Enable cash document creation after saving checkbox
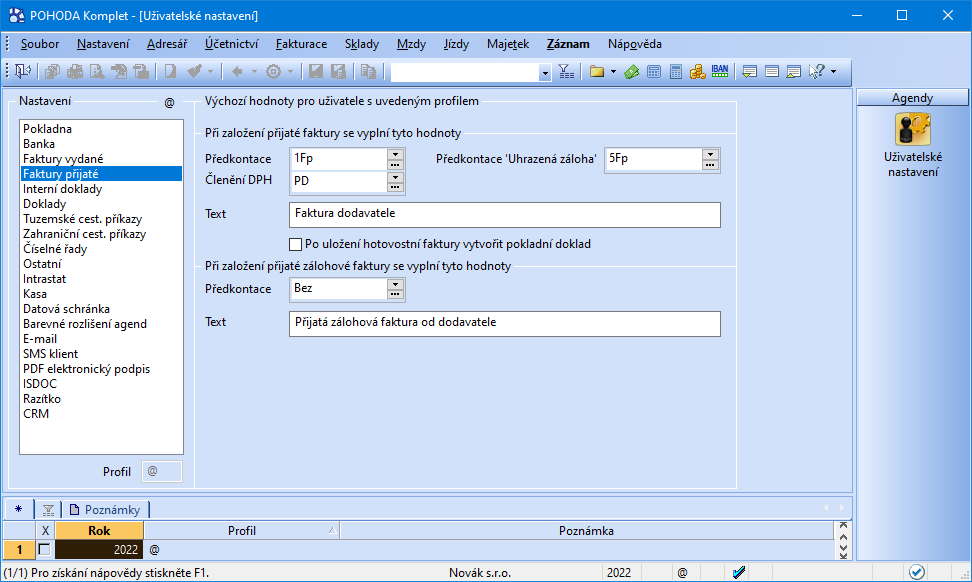This screenshot has height=582, width=972. pos(296,244)
